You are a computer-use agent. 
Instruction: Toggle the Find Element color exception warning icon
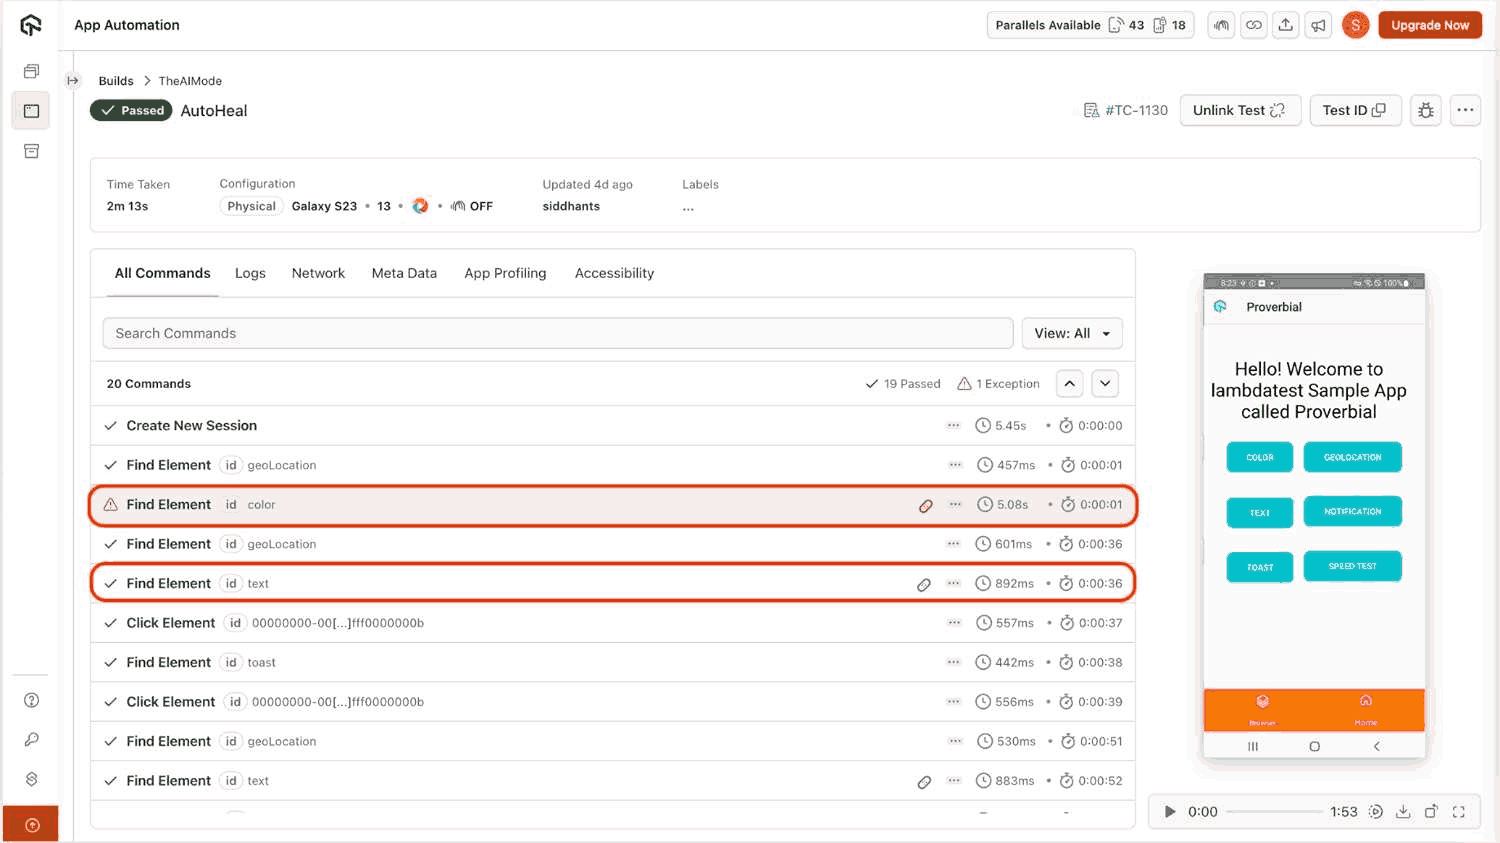(x=111, y=505)
